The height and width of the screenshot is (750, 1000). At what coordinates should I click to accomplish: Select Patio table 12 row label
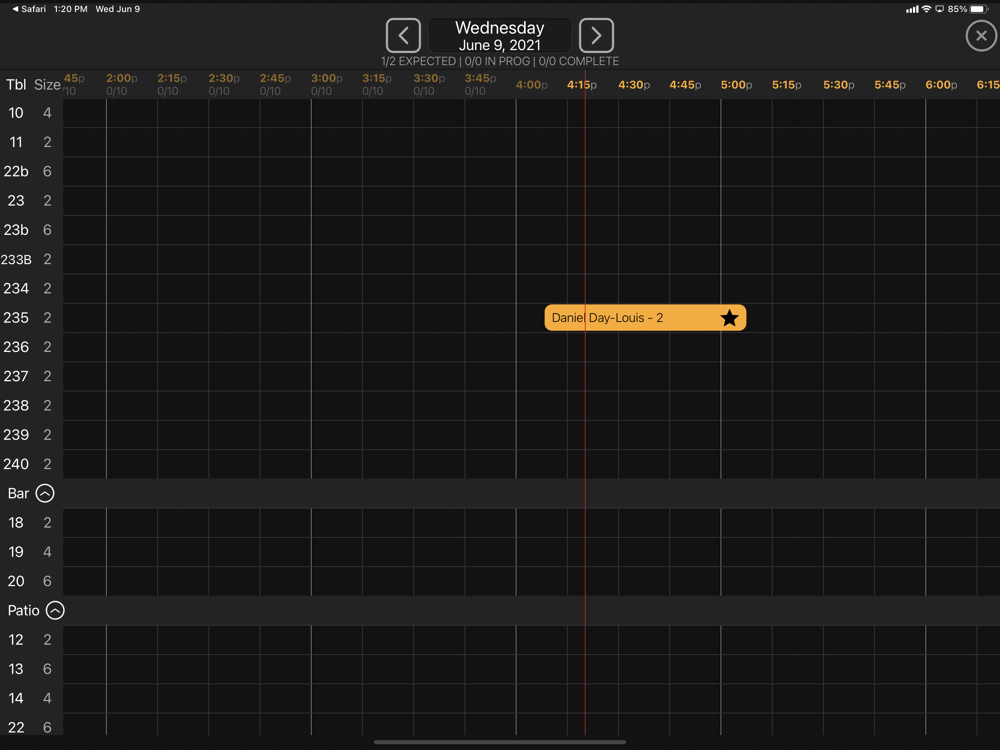(x=16, y=640)
